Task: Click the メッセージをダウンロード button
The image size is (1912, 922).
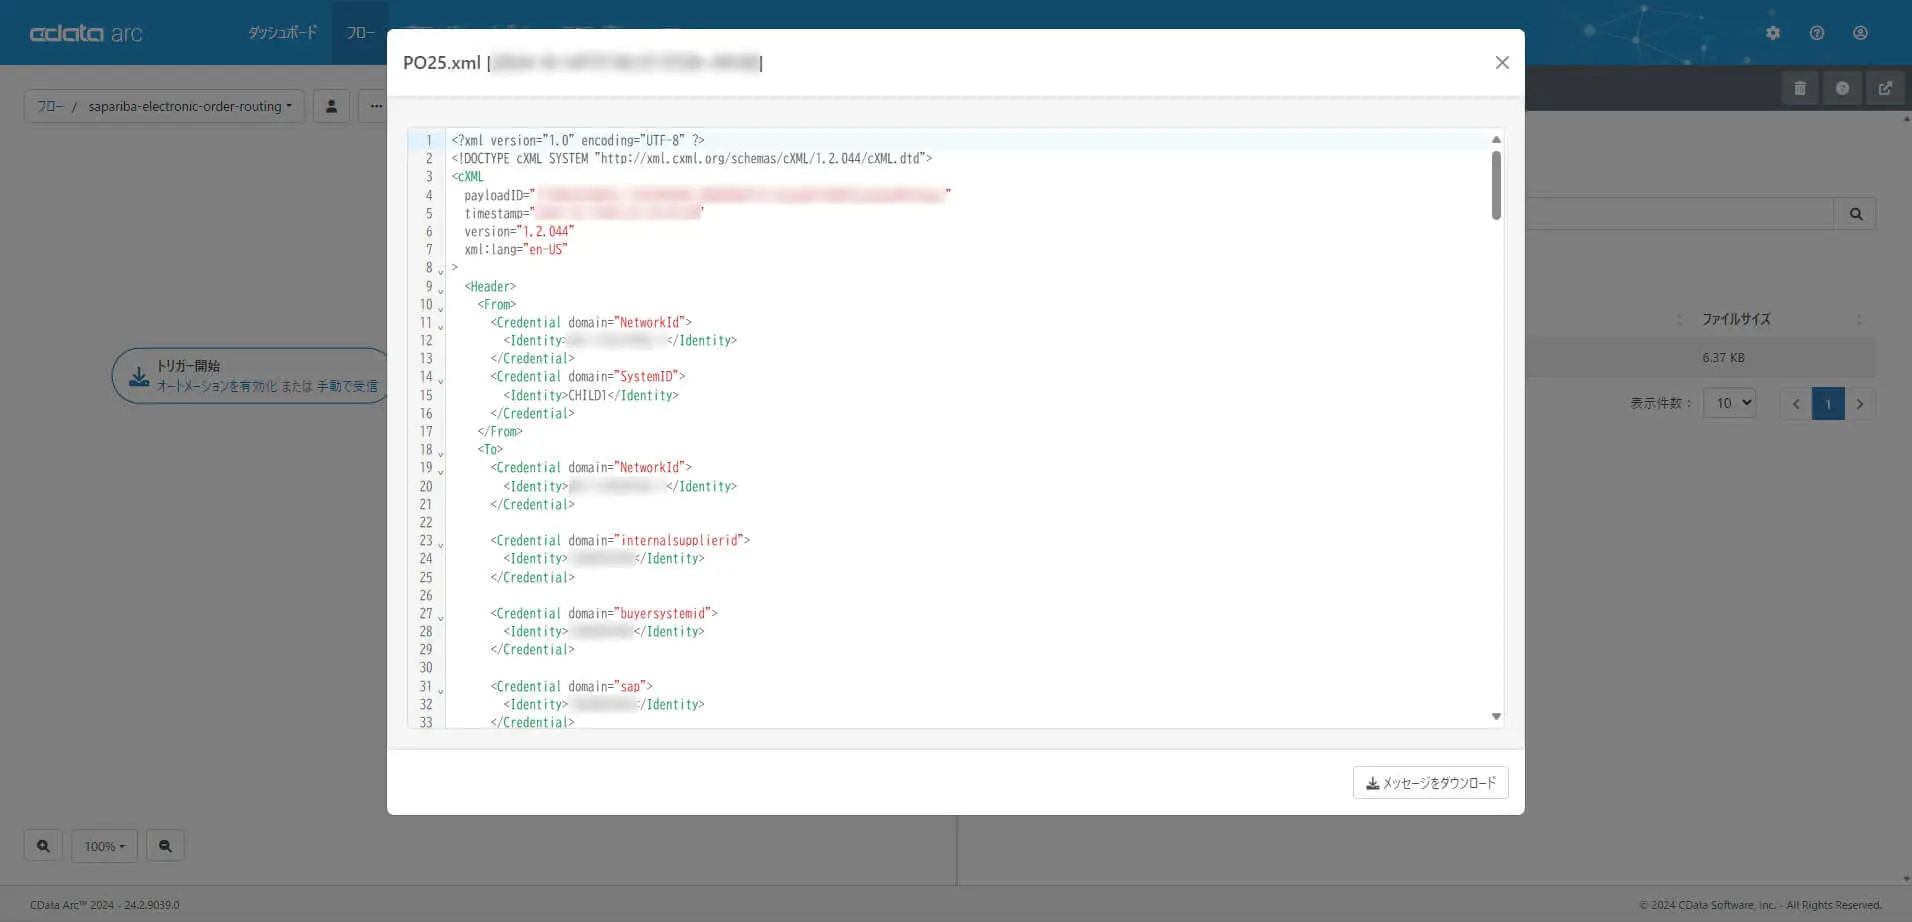Action: 1431,783
